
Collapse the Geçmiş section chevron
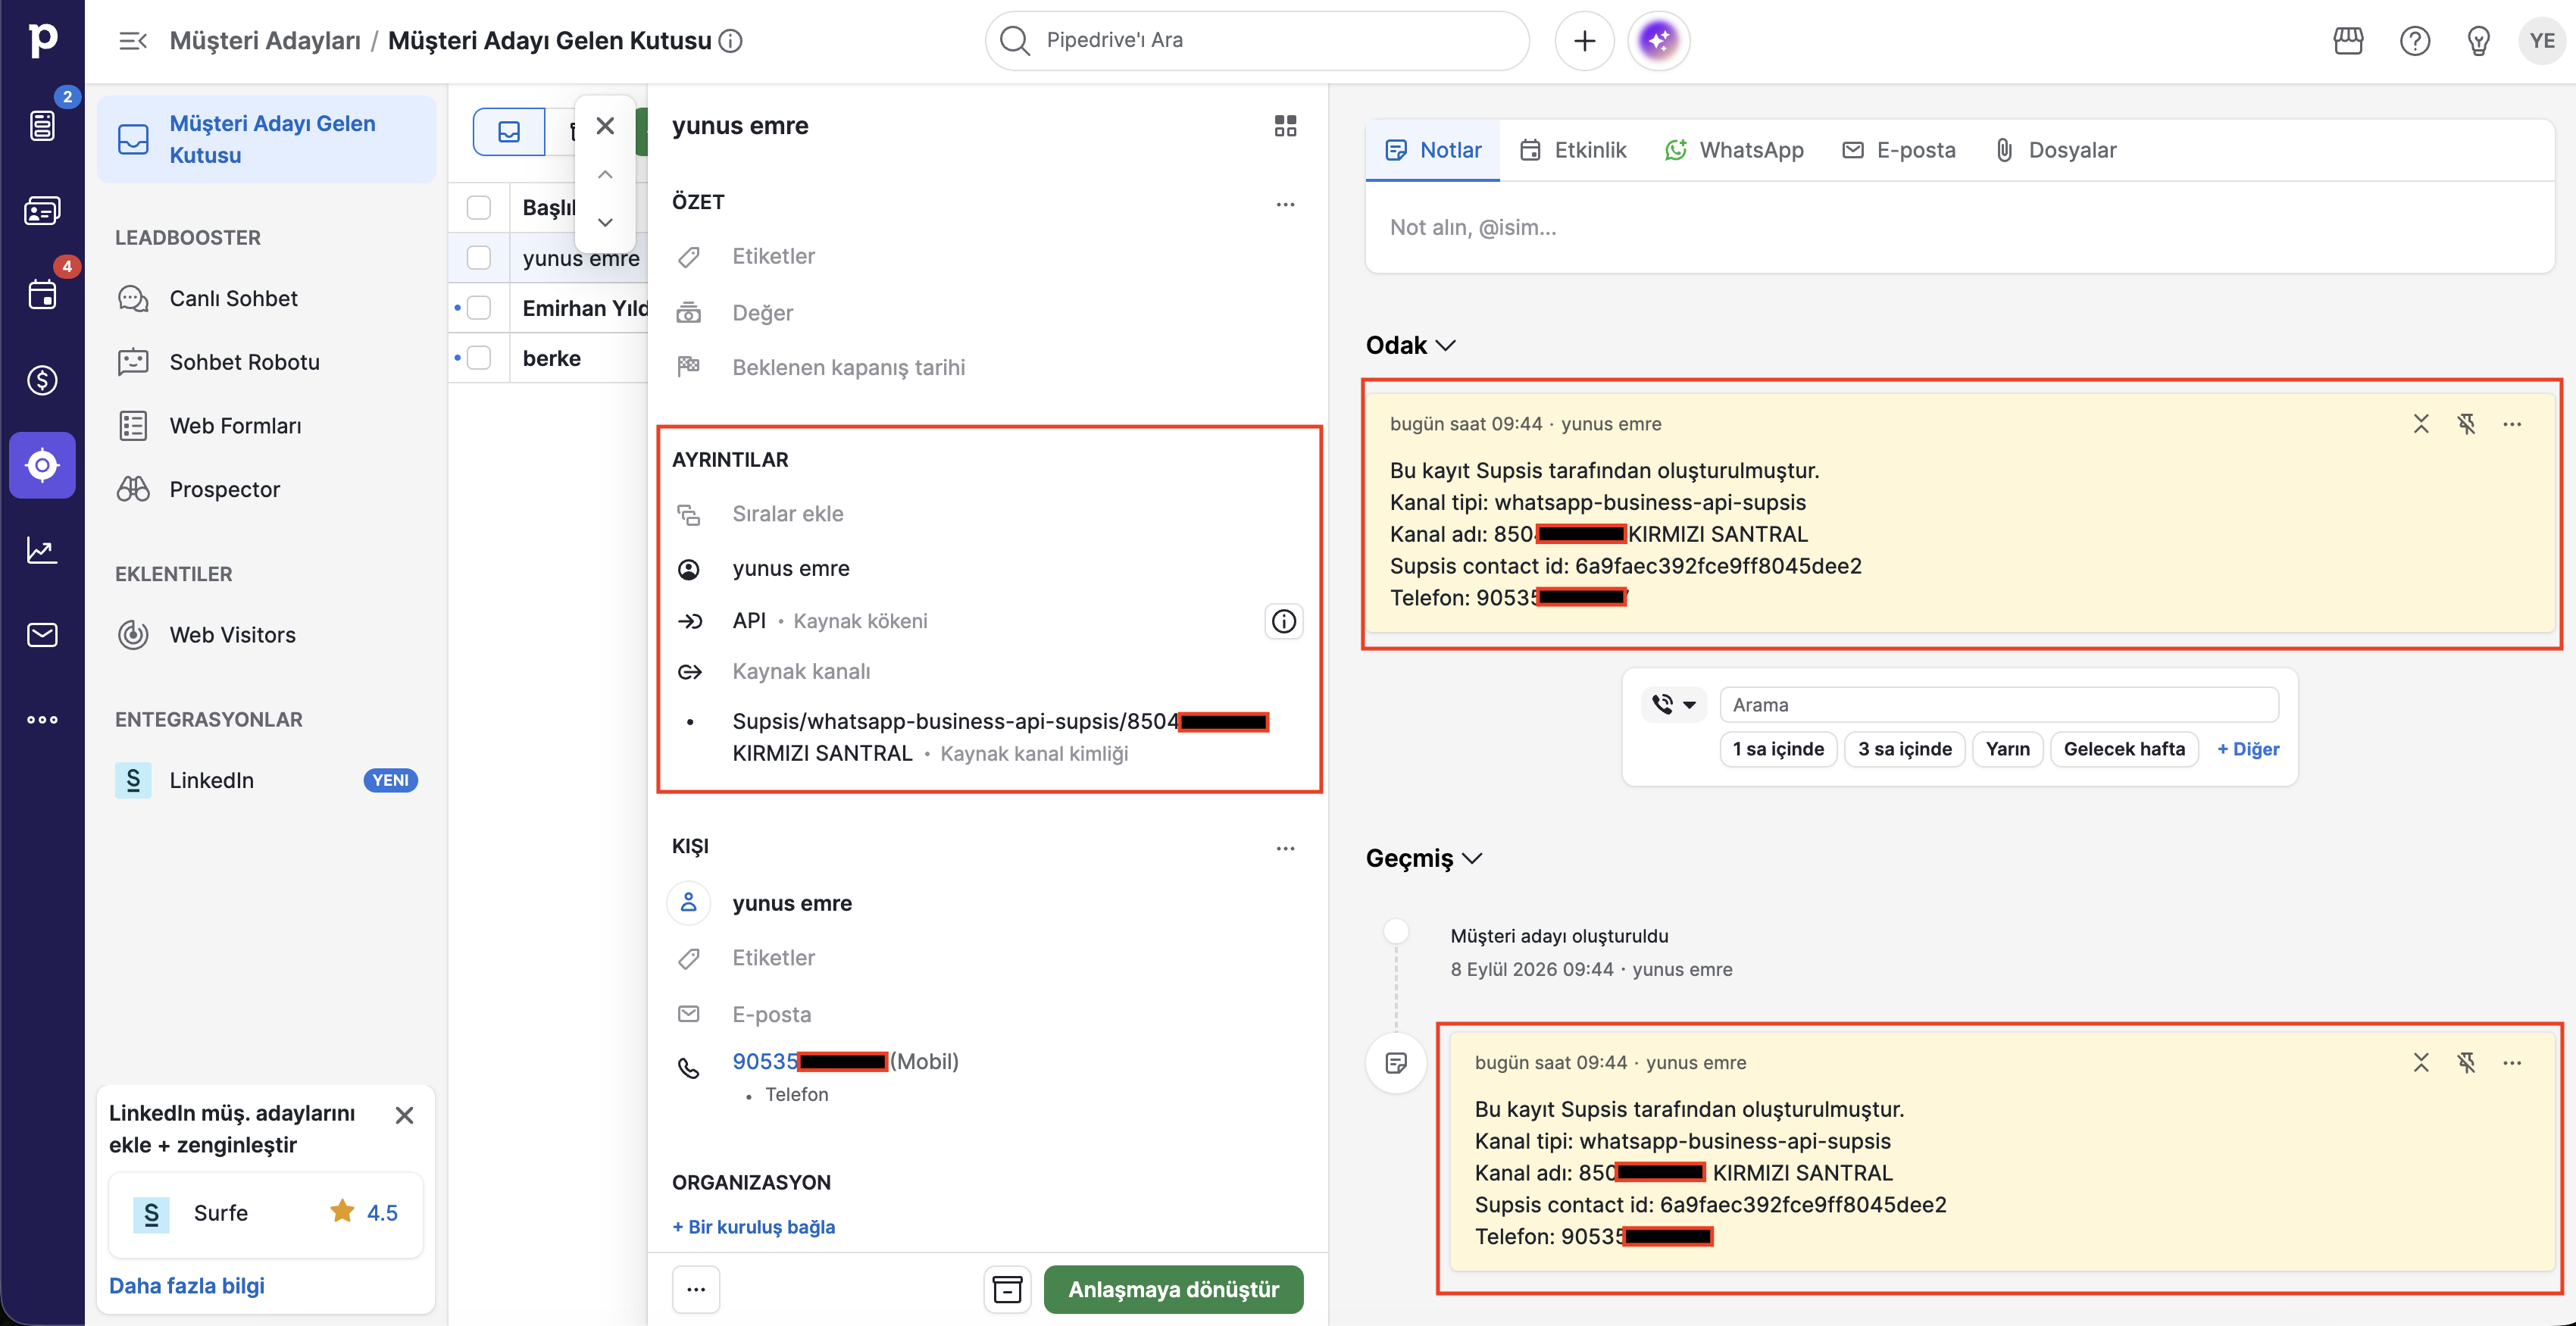1472,858
